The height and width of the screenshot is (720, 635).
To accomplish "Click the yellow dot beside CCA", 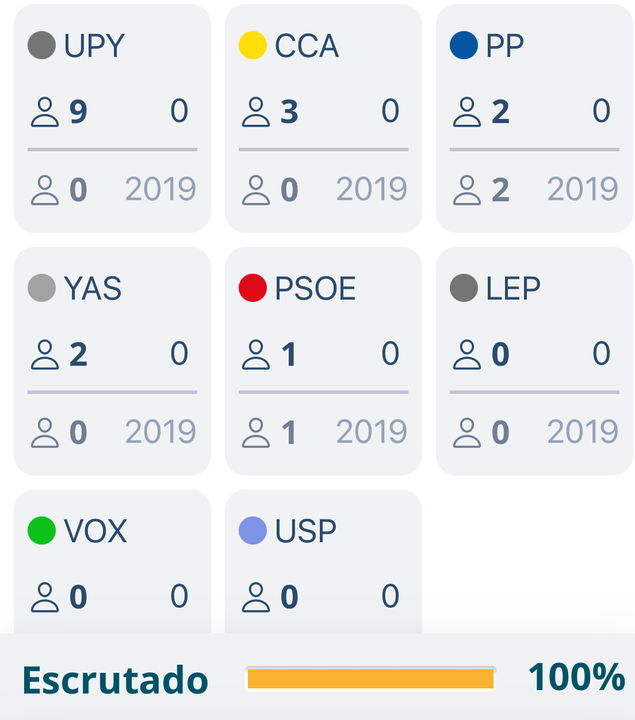I will coord(253,45).
